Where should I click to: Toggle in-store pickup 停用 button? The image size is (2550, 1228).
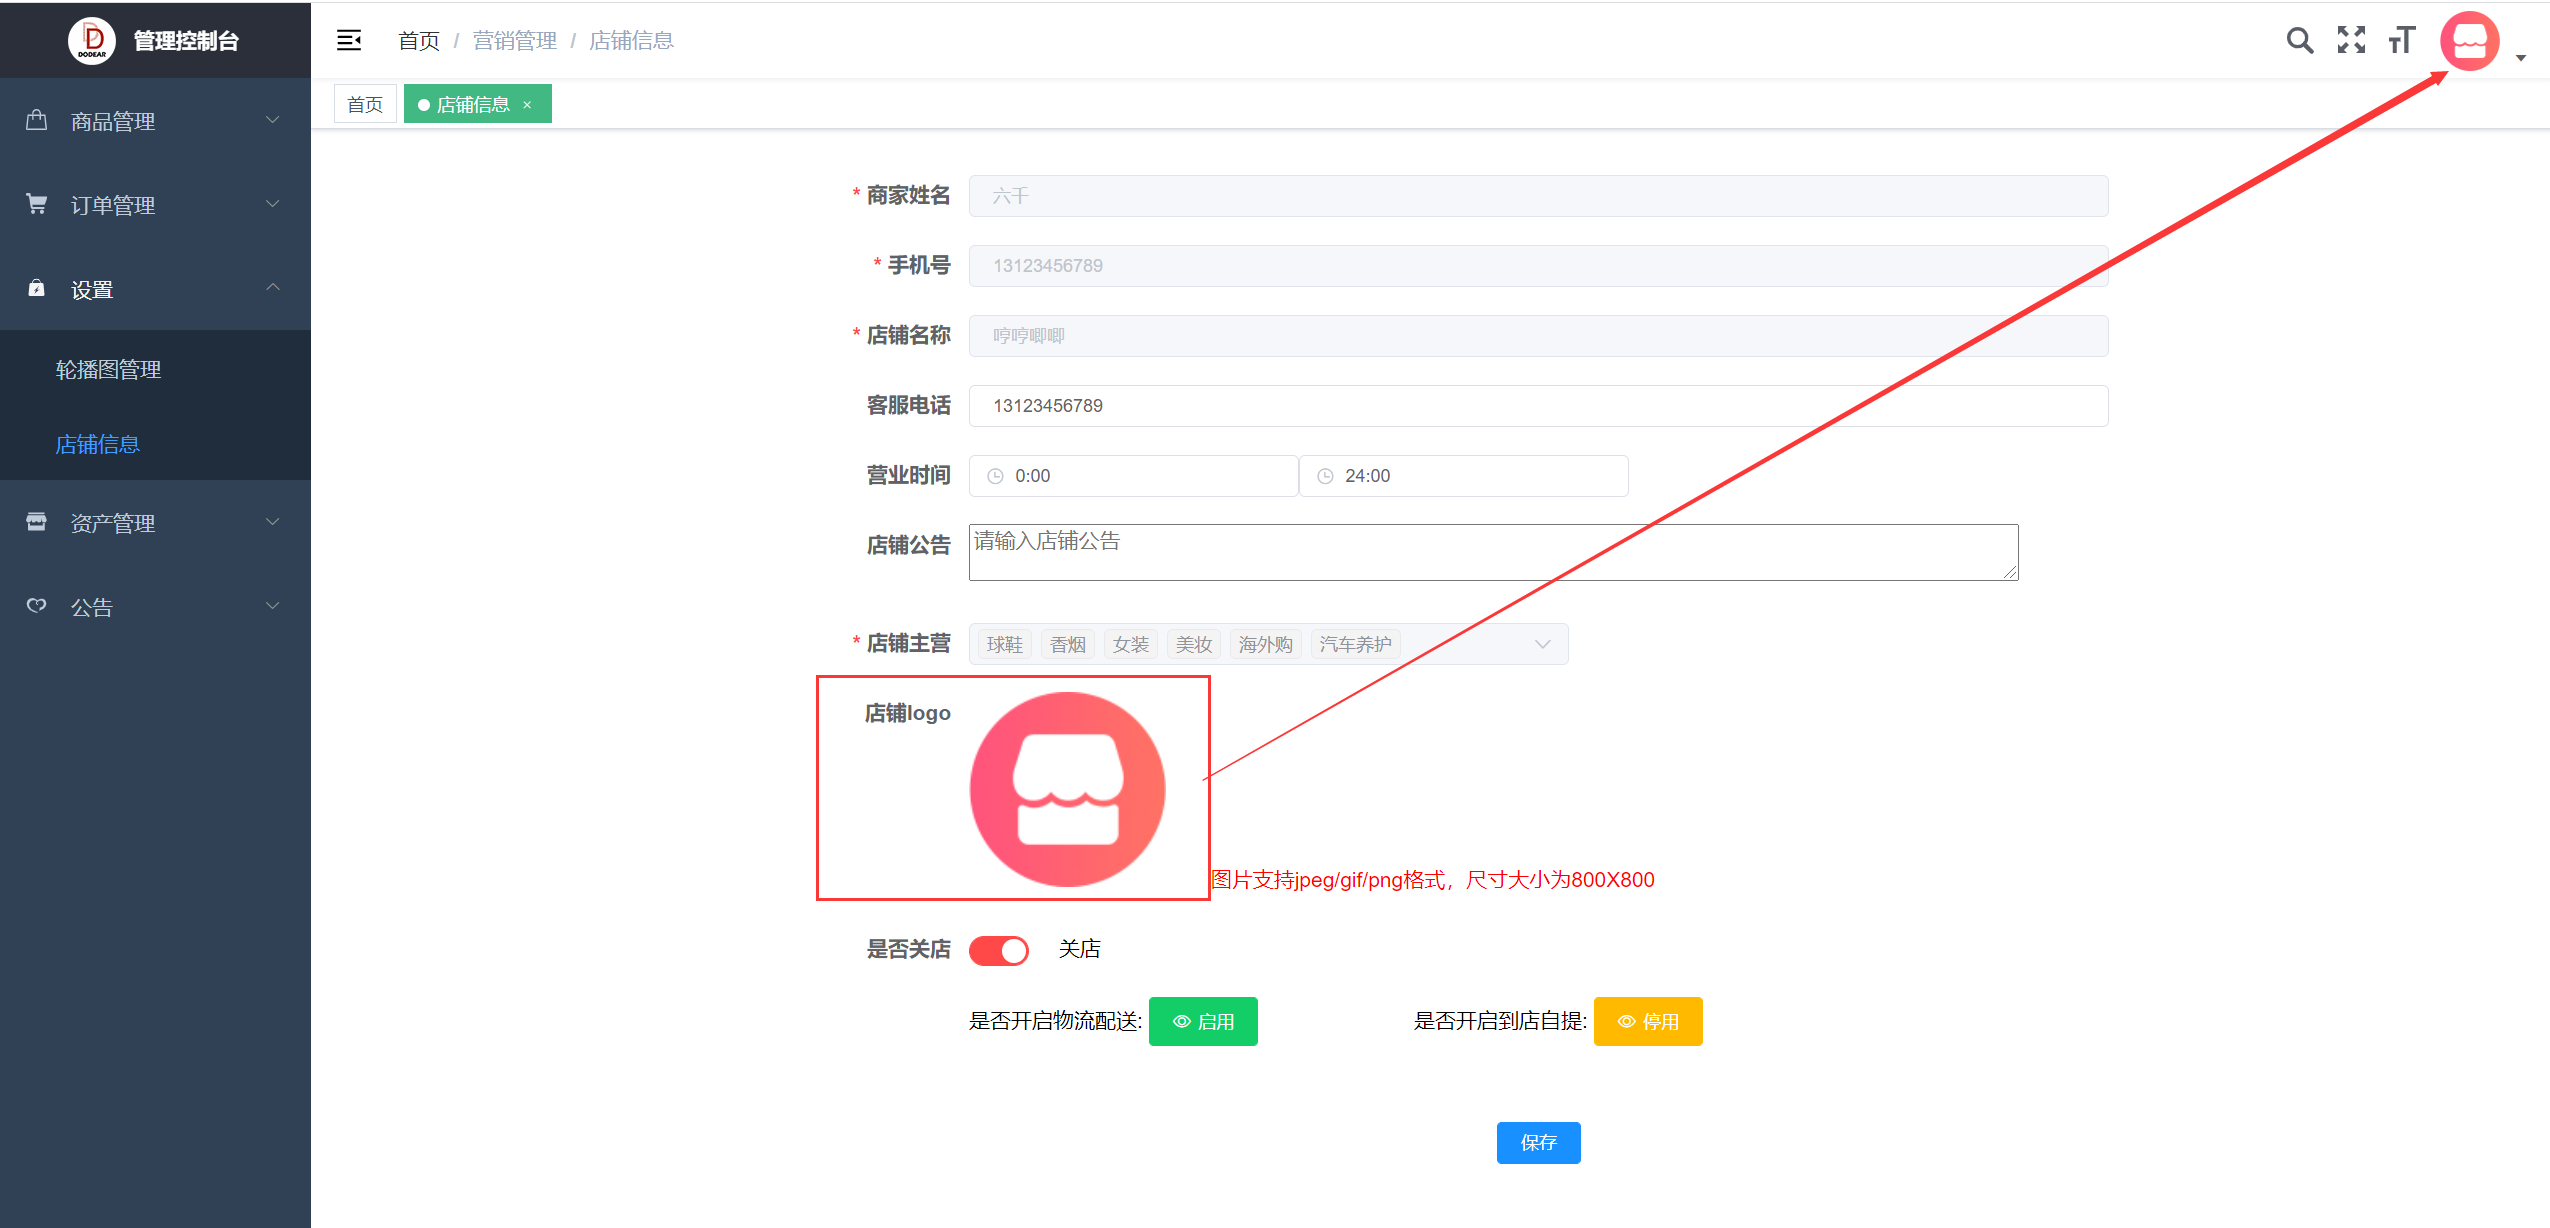[1647, 1021]
